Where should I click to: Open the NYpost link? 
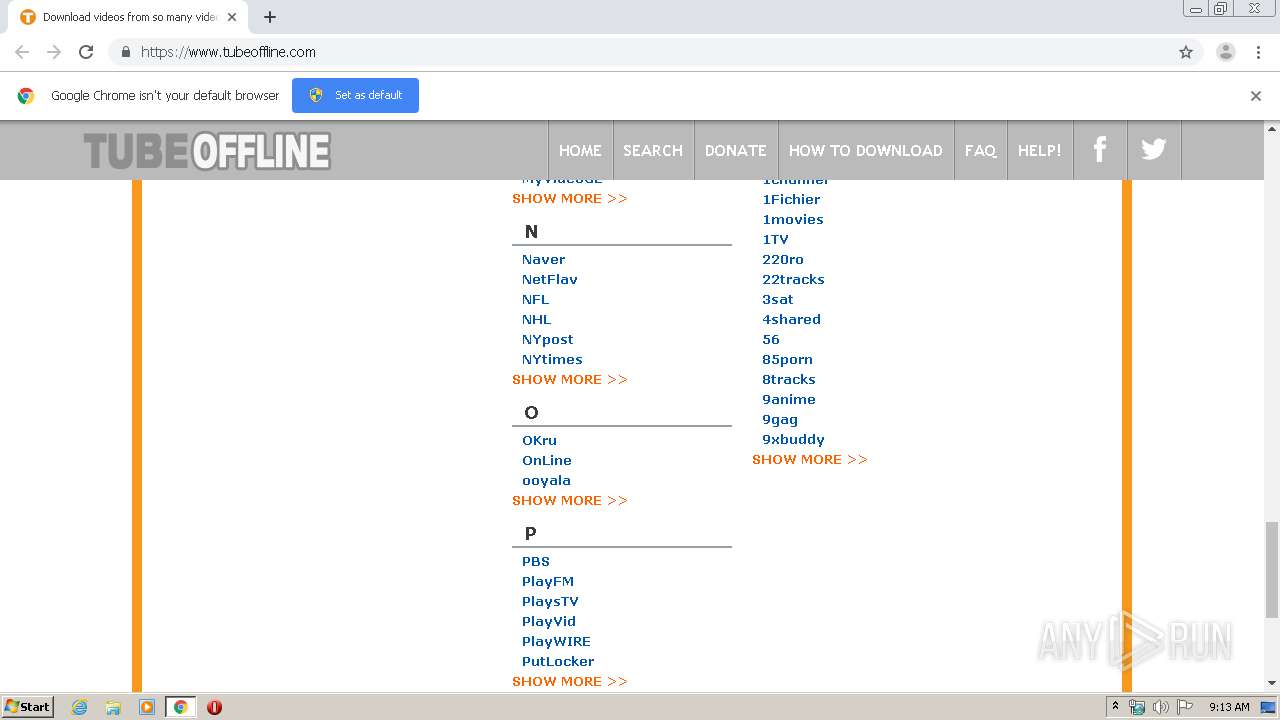click(x=547, y=339)
